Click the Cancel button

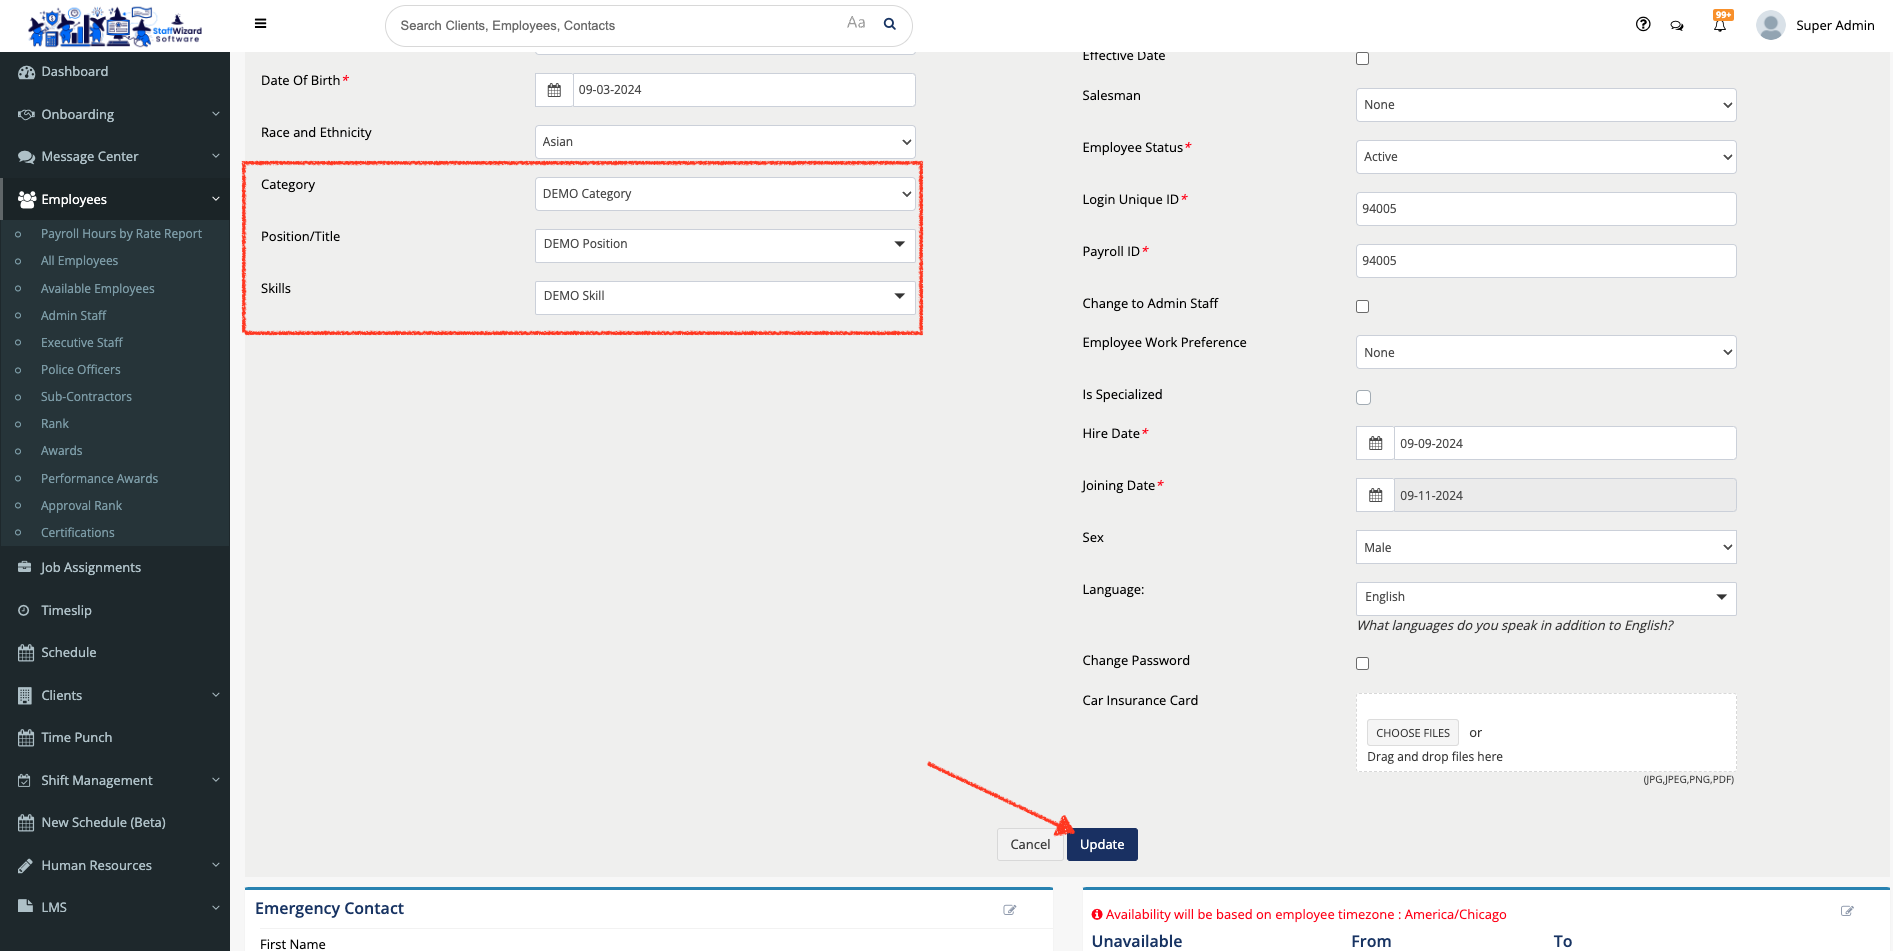1029,845
